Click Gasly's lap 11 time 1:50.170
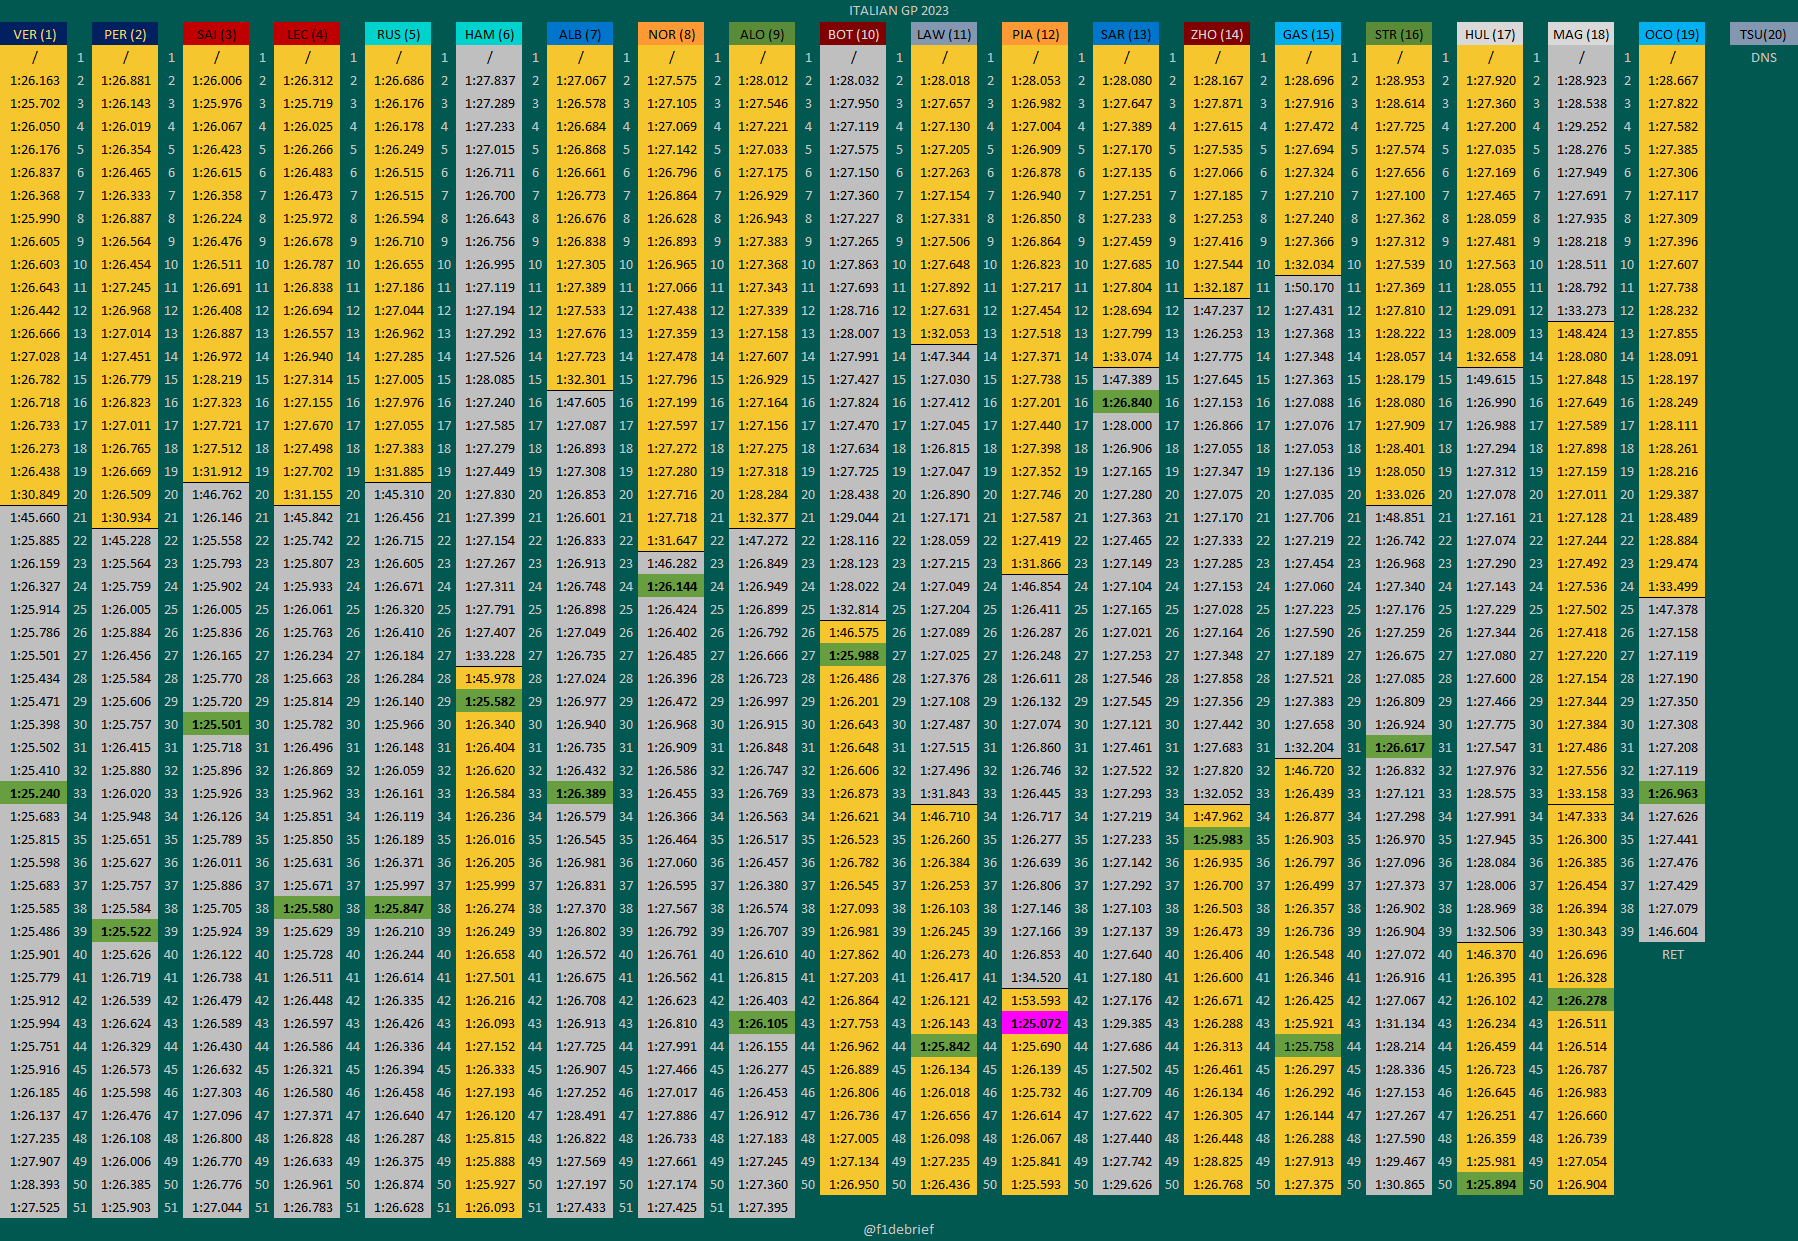The width and height of the screenshot is (1798, 1241). click(x=1309, y=287)
